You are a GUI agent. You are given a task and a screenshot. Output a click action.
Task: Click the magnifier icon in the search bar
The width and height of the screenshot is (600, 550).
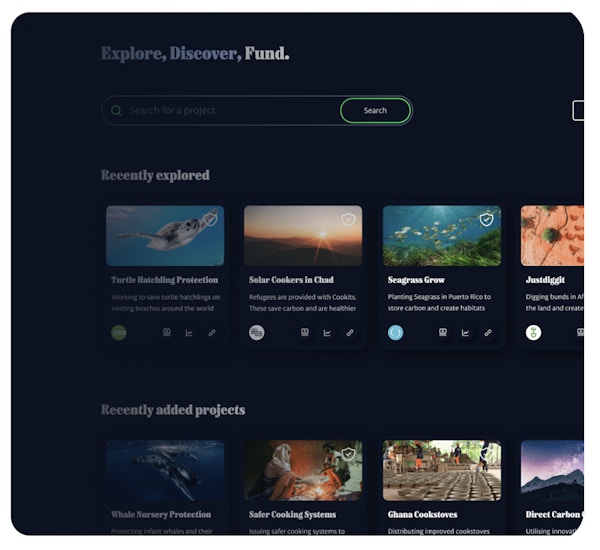pos(116,111)
